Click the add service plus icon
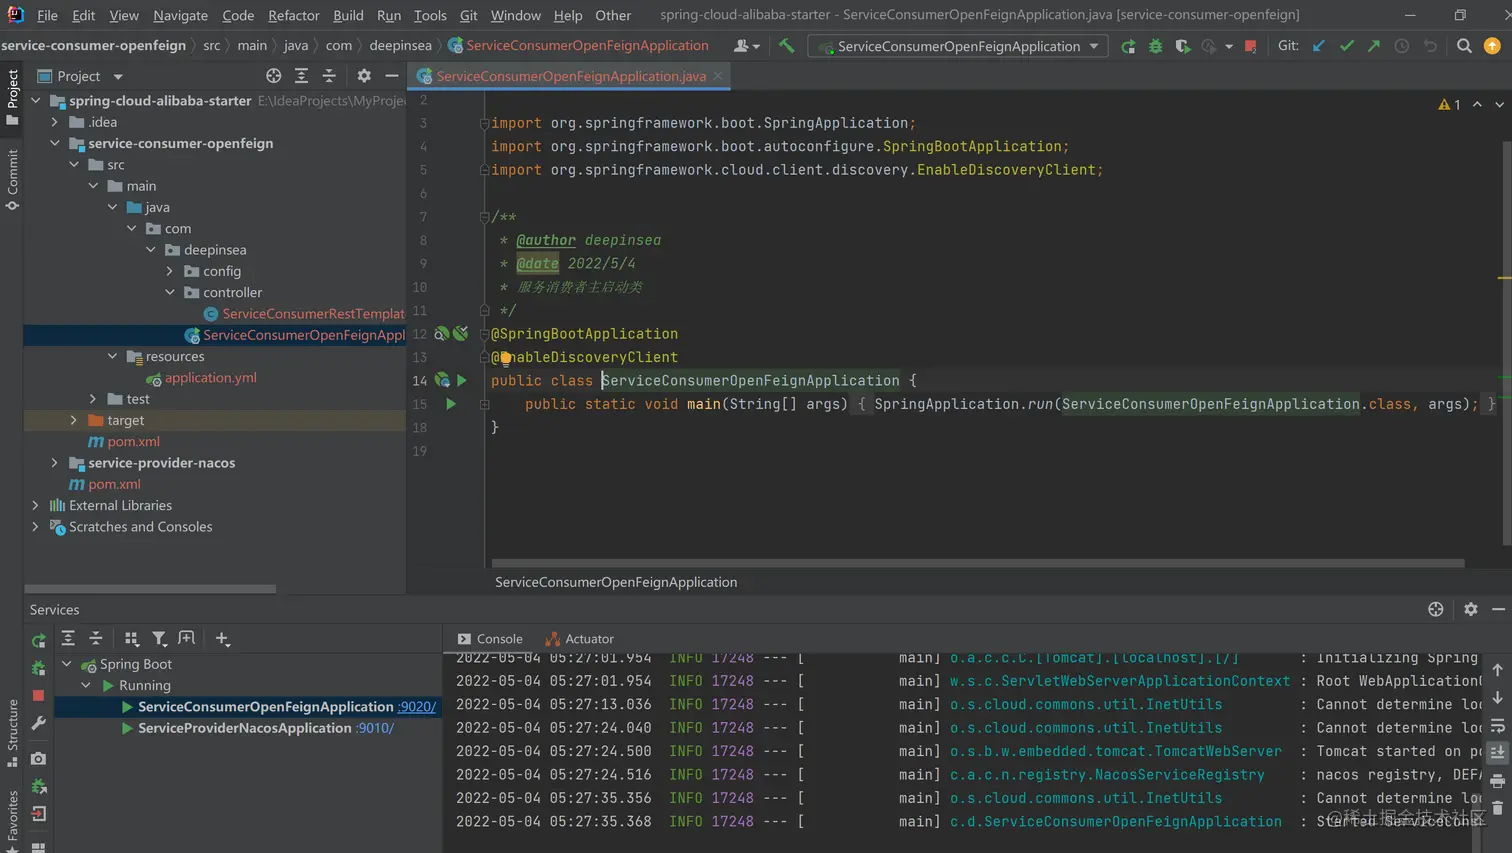The width and height of the screenshot is (1512, 853). point(222,639)
